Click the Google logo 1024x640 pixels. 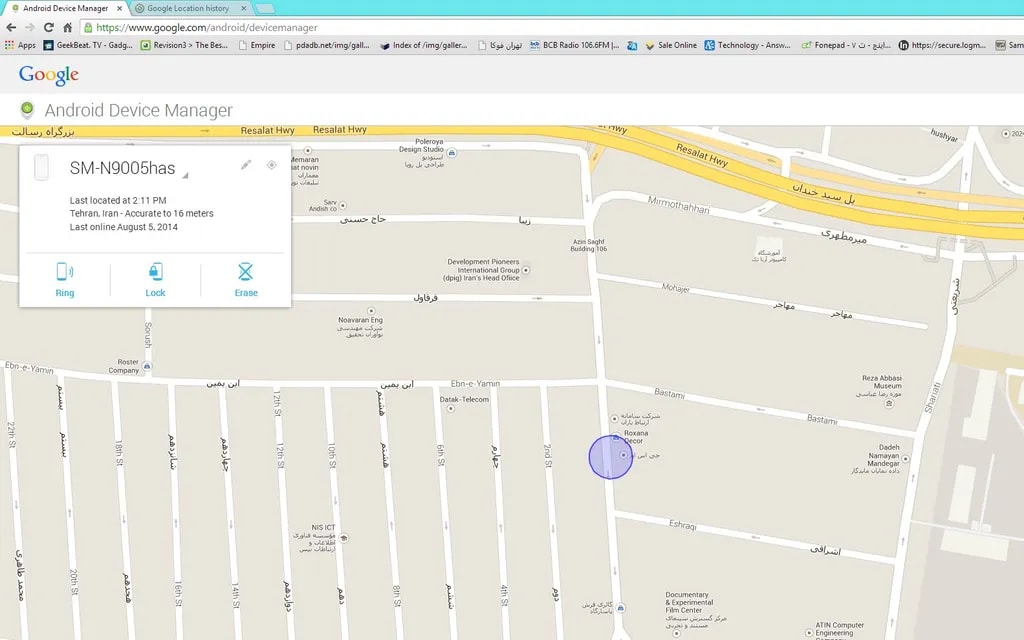tap(48, 75)
